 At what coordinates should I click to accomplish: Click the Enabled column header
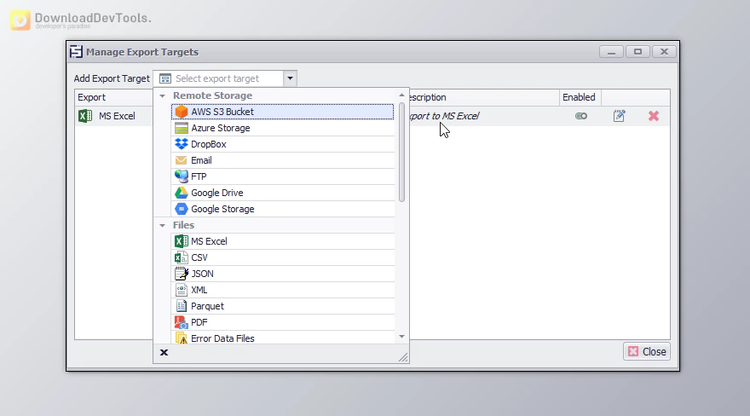pyautogui.click(x=580, y=97)
